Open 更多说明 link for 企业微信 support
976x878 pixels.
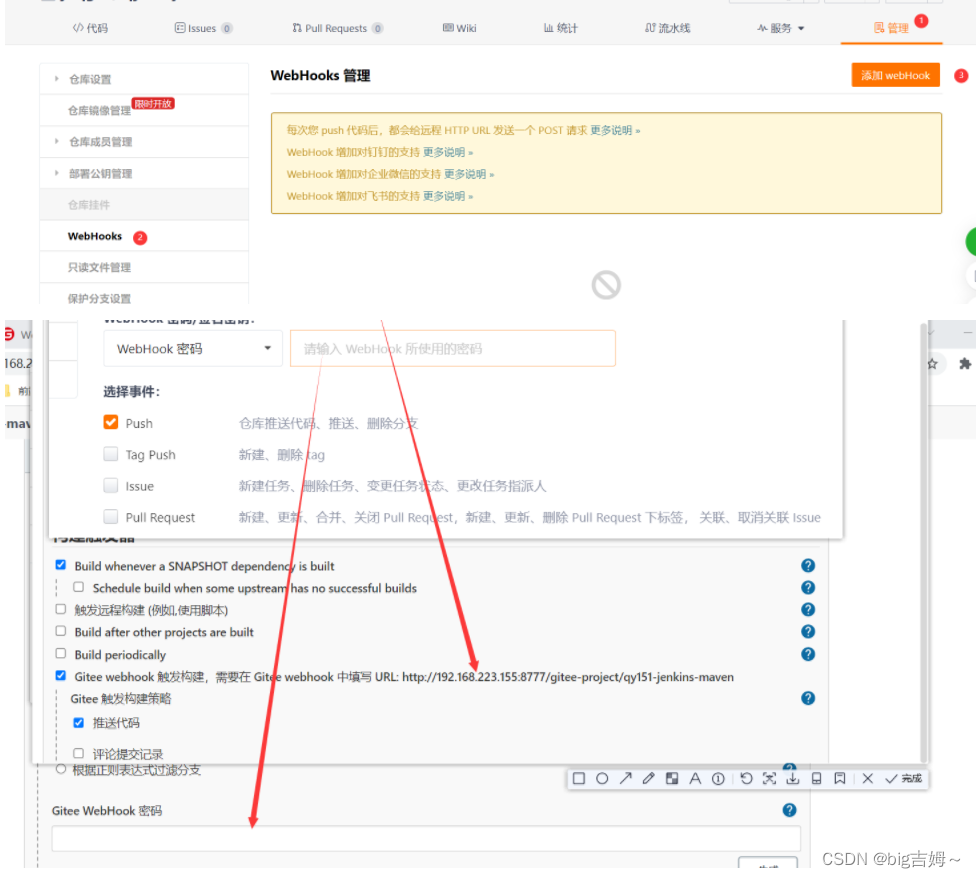(469, 174)
